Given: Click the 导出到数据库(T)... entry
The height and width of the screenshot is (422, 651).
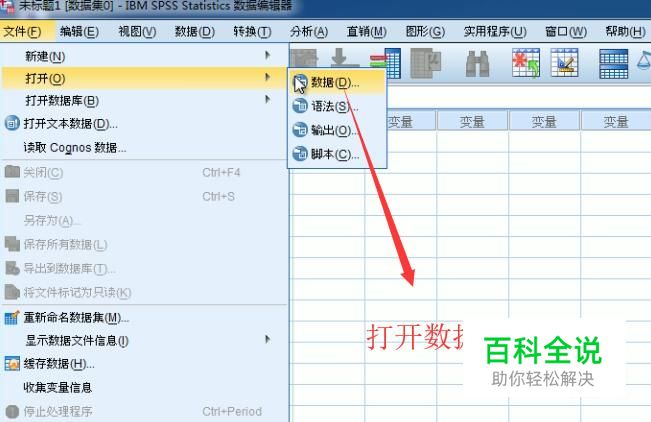Looking at the screenshot, I should click(x=143, y=268).
